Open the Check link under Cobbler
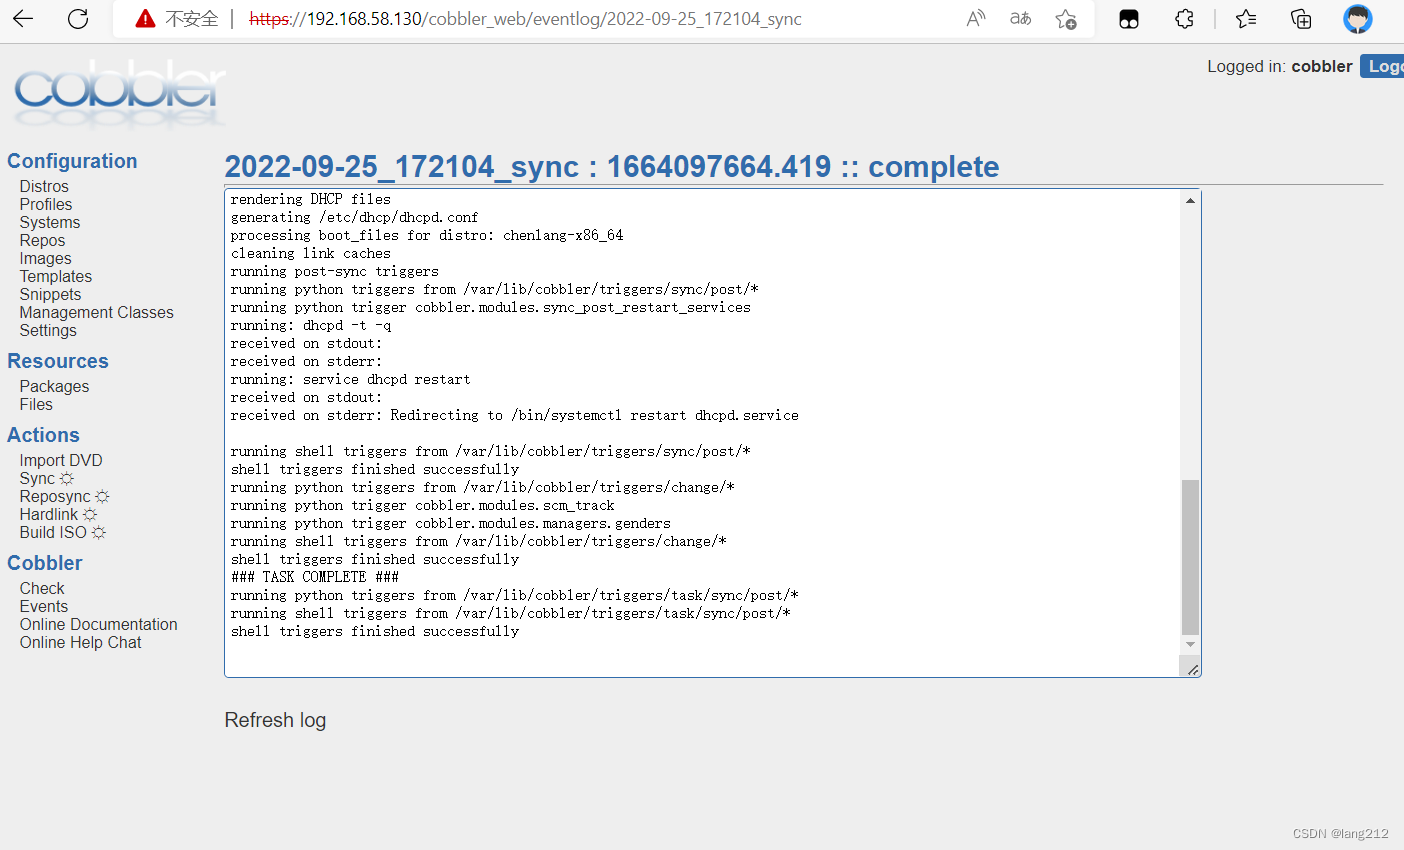This screenshot has width=1404, height=850. tap(42, 588)
